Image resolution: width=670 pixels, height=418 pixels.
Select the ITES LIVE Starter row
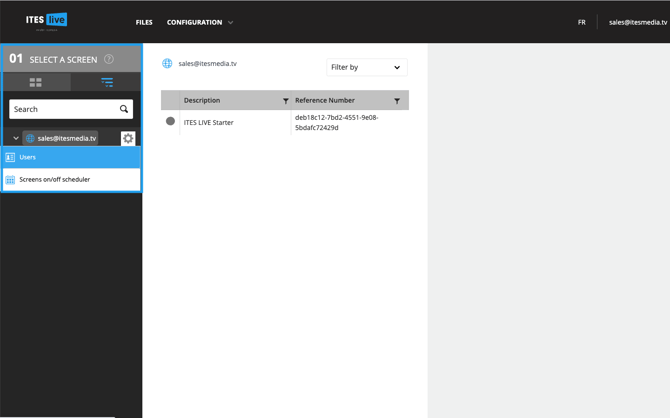285,123
